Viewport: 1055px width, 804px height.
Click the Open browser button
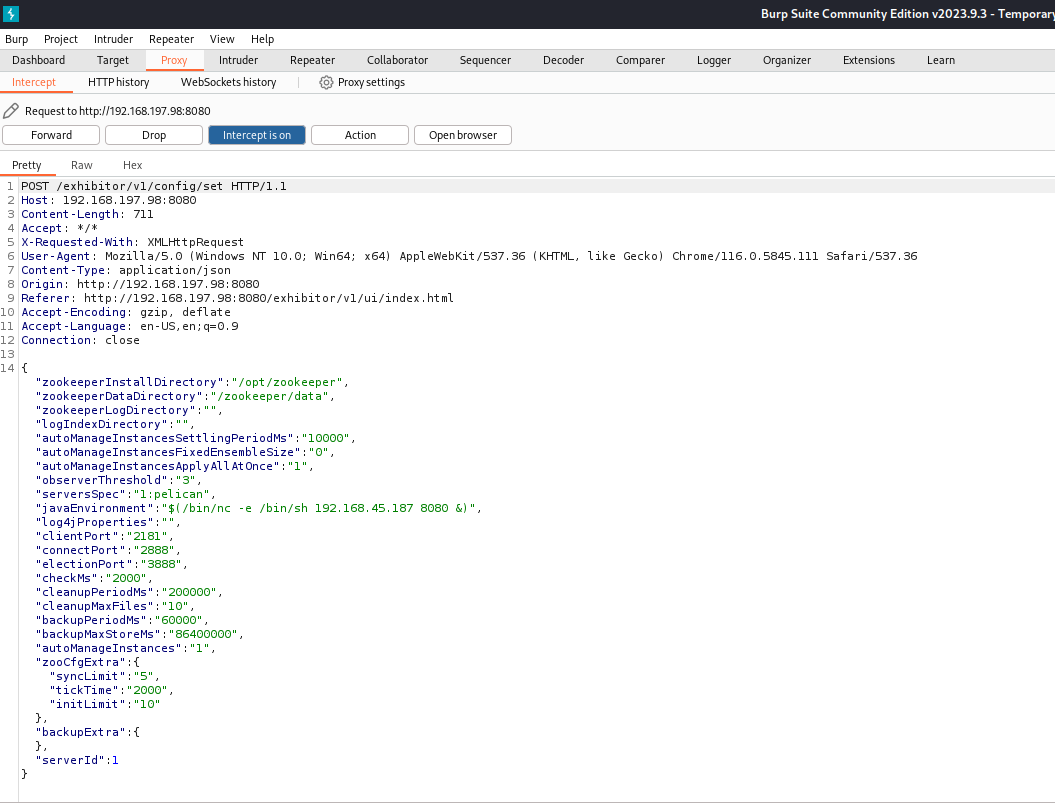point(463,135)
